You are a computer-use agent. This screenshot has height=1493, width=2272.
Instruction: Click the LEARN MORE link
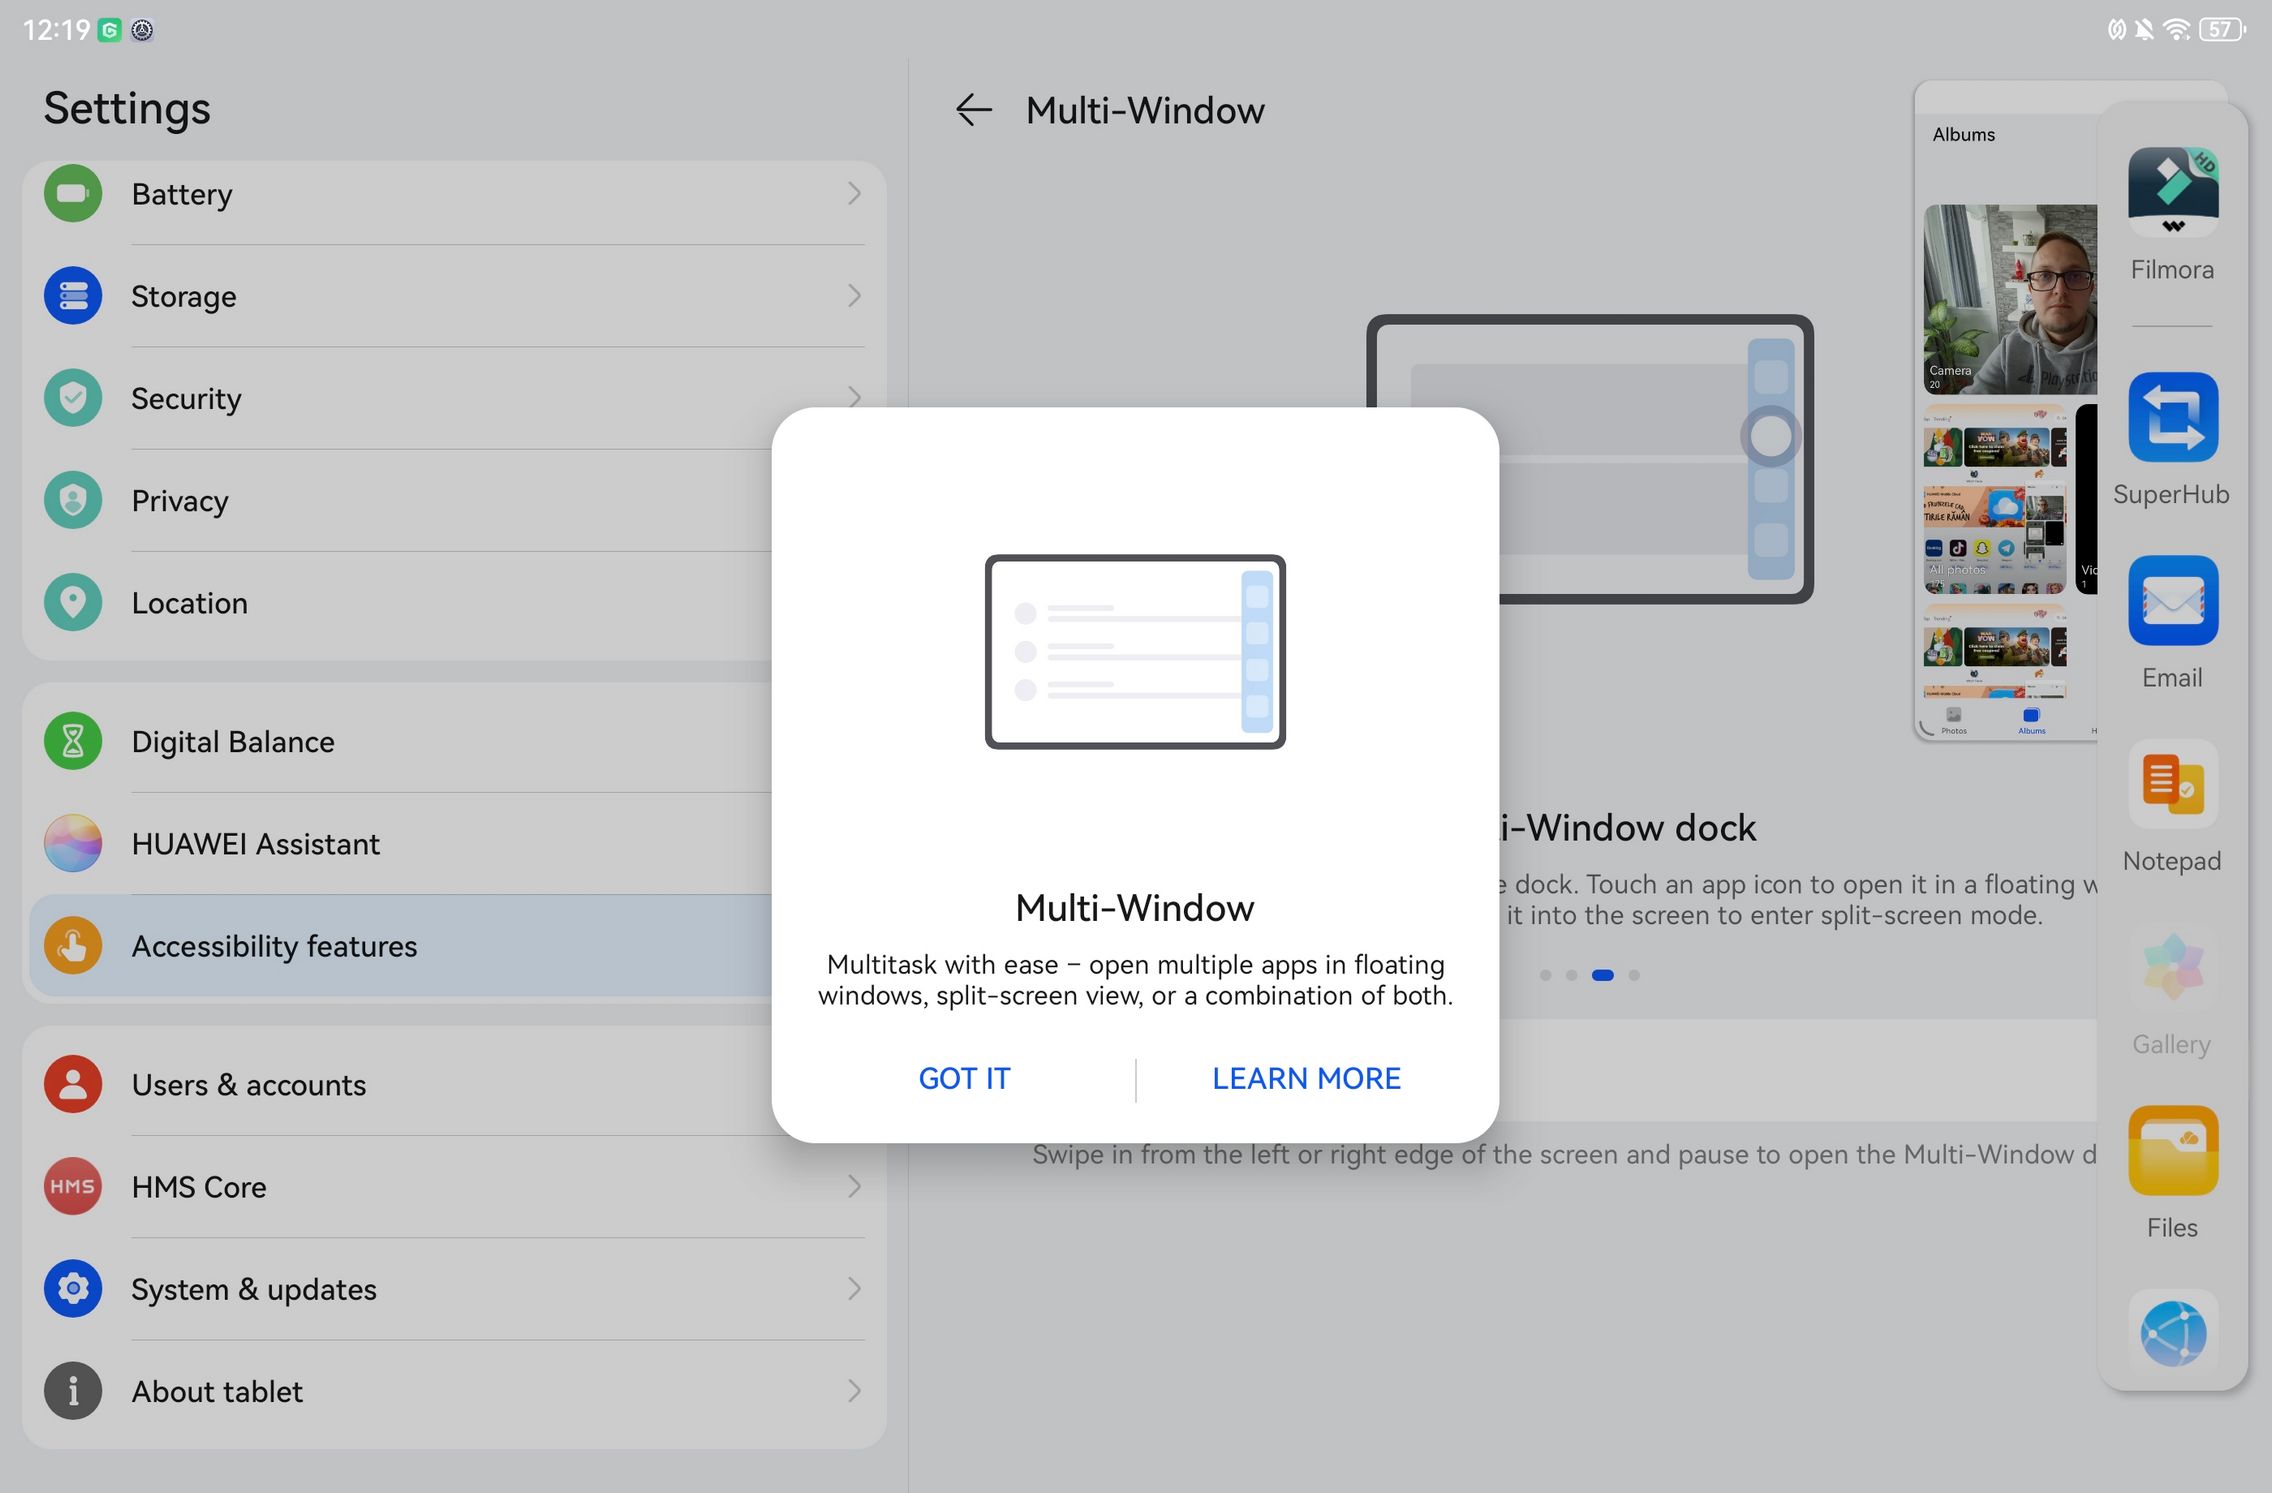click(1306, 1078)
